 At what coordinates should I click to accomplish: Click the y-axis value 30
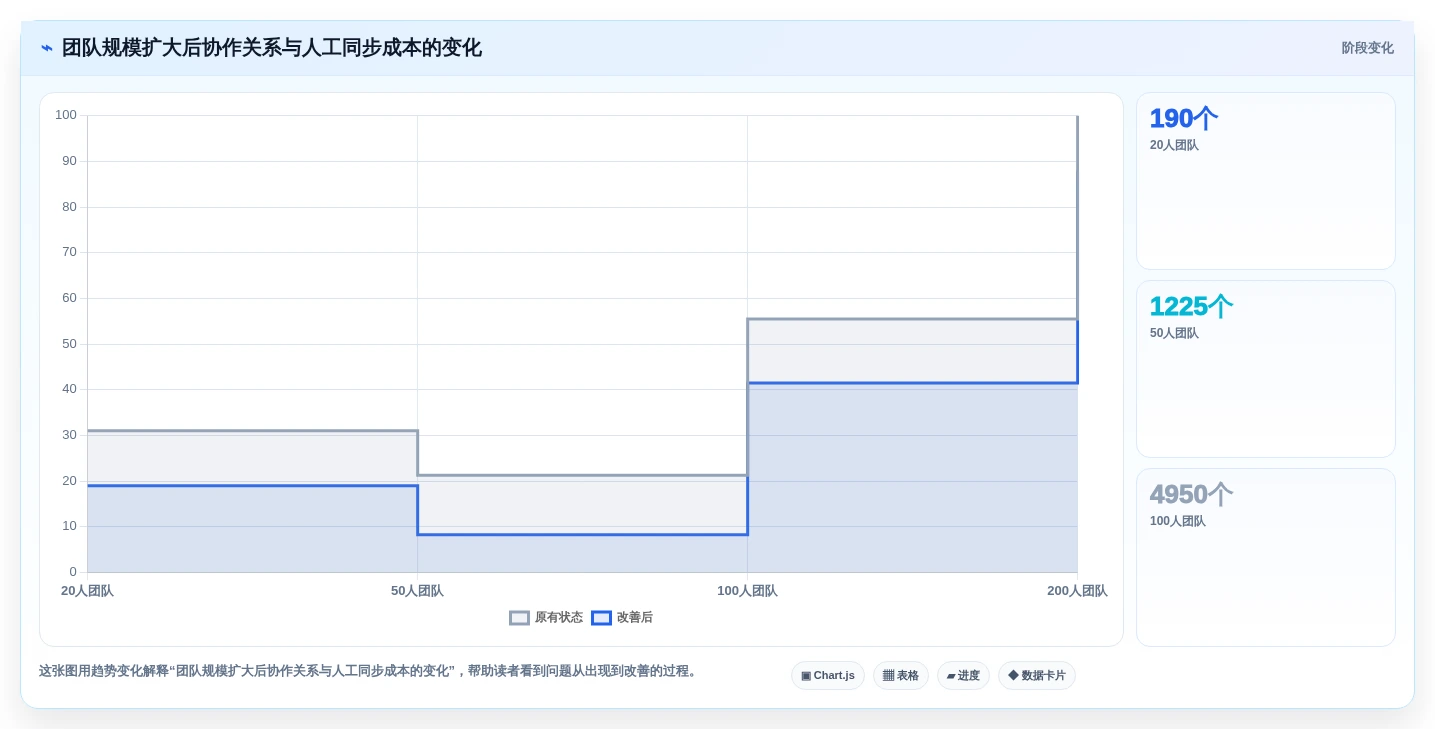[x=69, y=435]
